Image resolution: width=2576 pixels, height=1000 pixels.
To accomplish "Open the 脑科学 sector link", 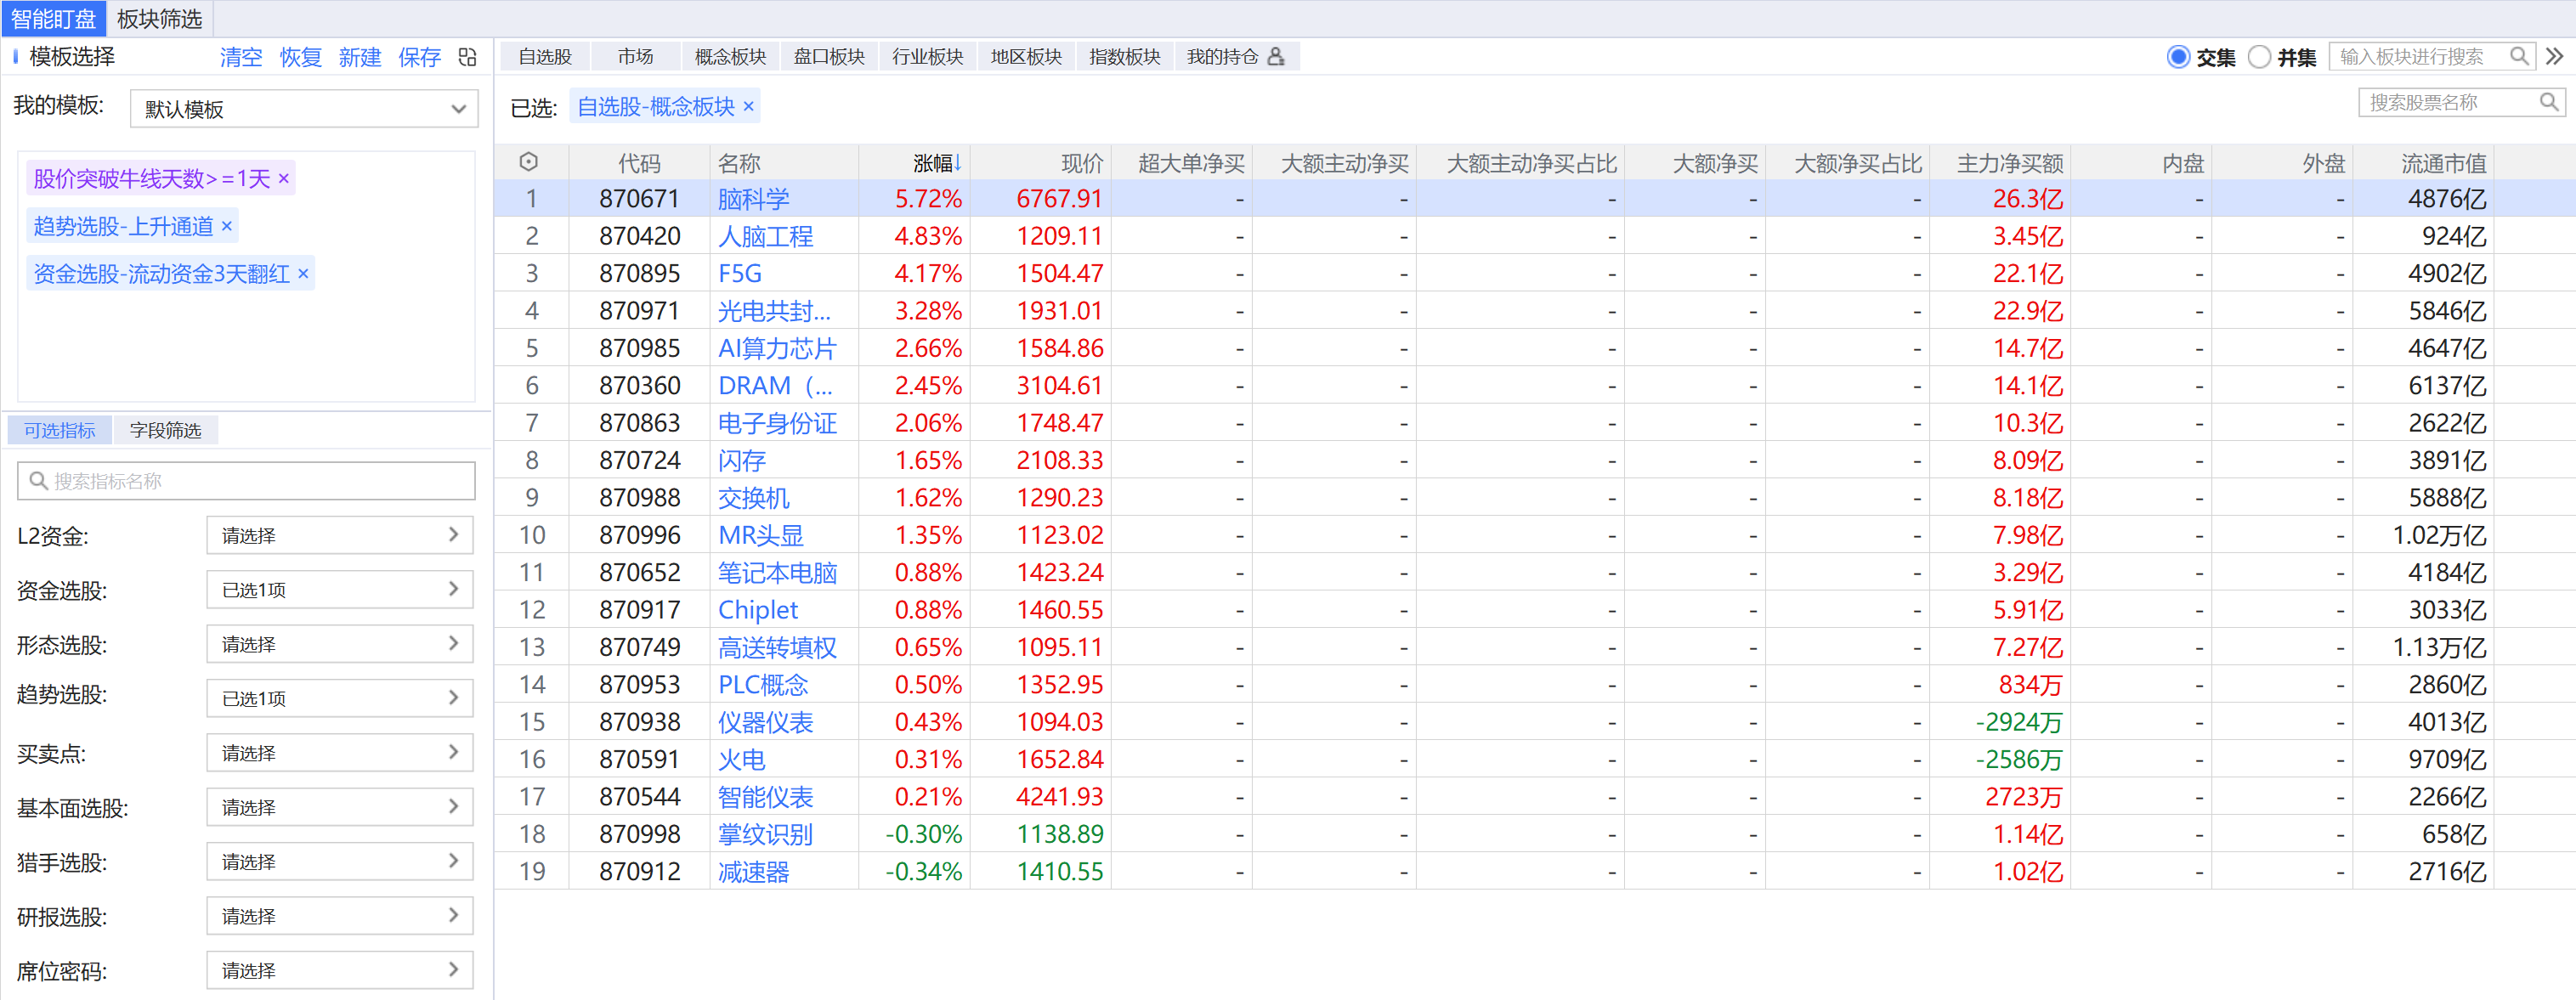I will click(x=754, y=199).
